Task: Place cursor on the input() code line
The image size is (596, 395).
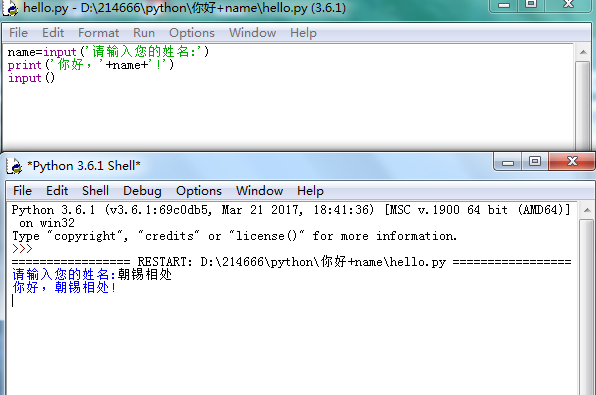Action: pos(32,78)
